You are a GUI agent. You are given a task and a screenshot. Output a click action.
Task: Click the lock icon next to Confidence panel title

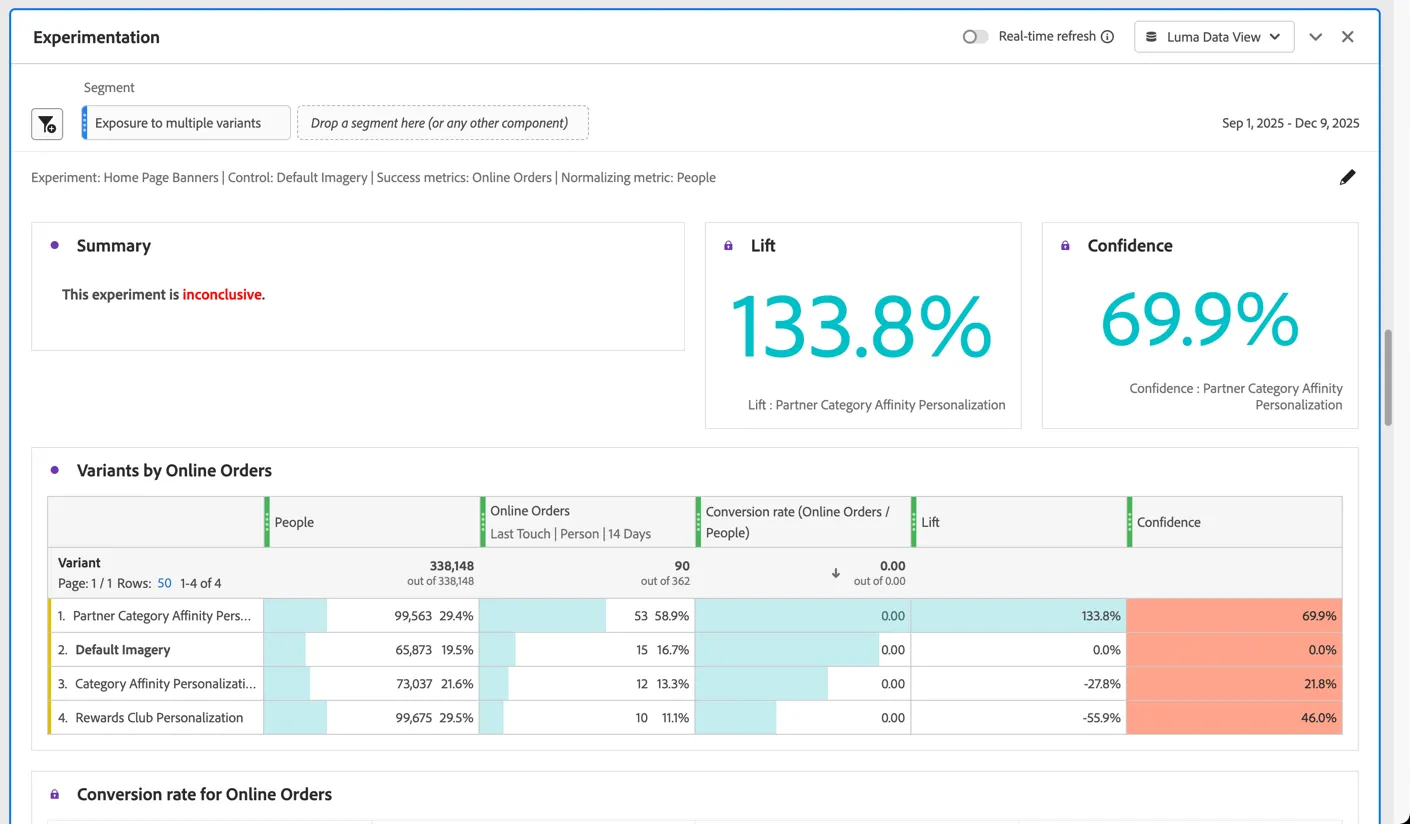pos(1065,246)
